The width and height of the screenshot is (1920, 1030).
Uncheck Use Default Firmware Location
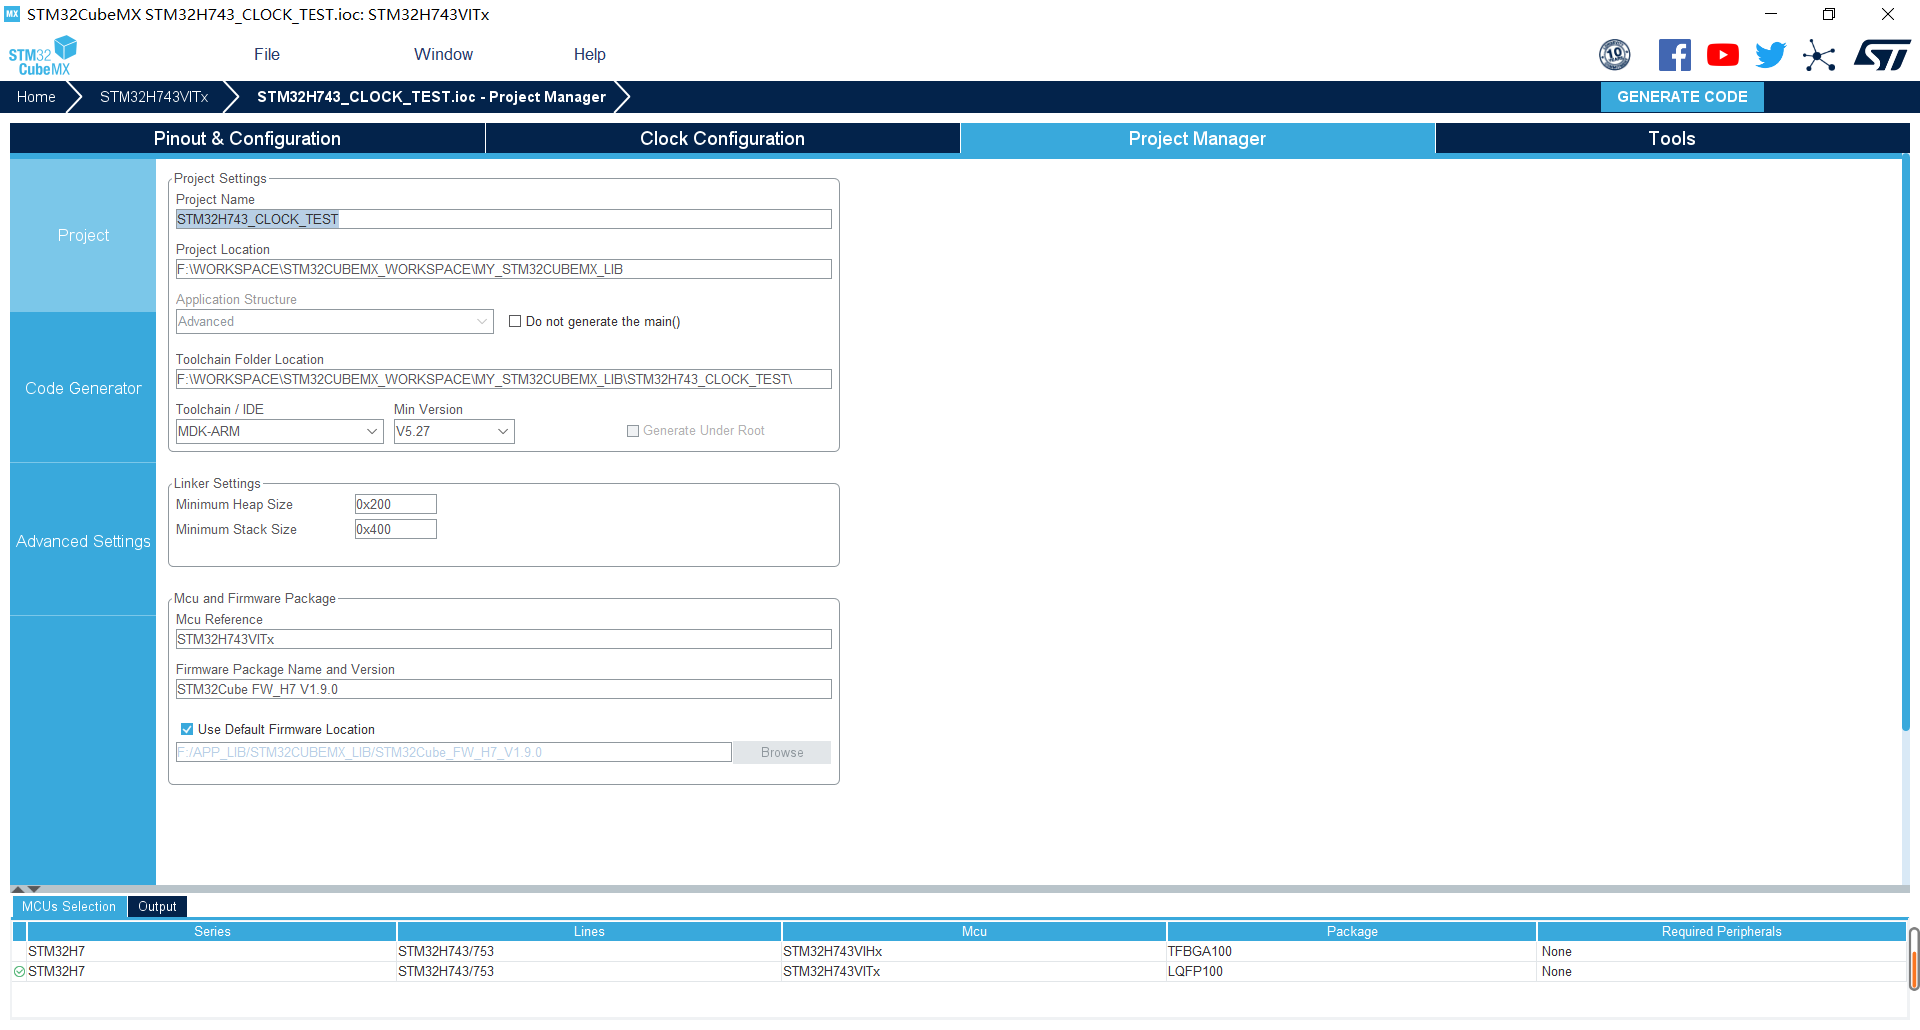click(x=187, y=729)
